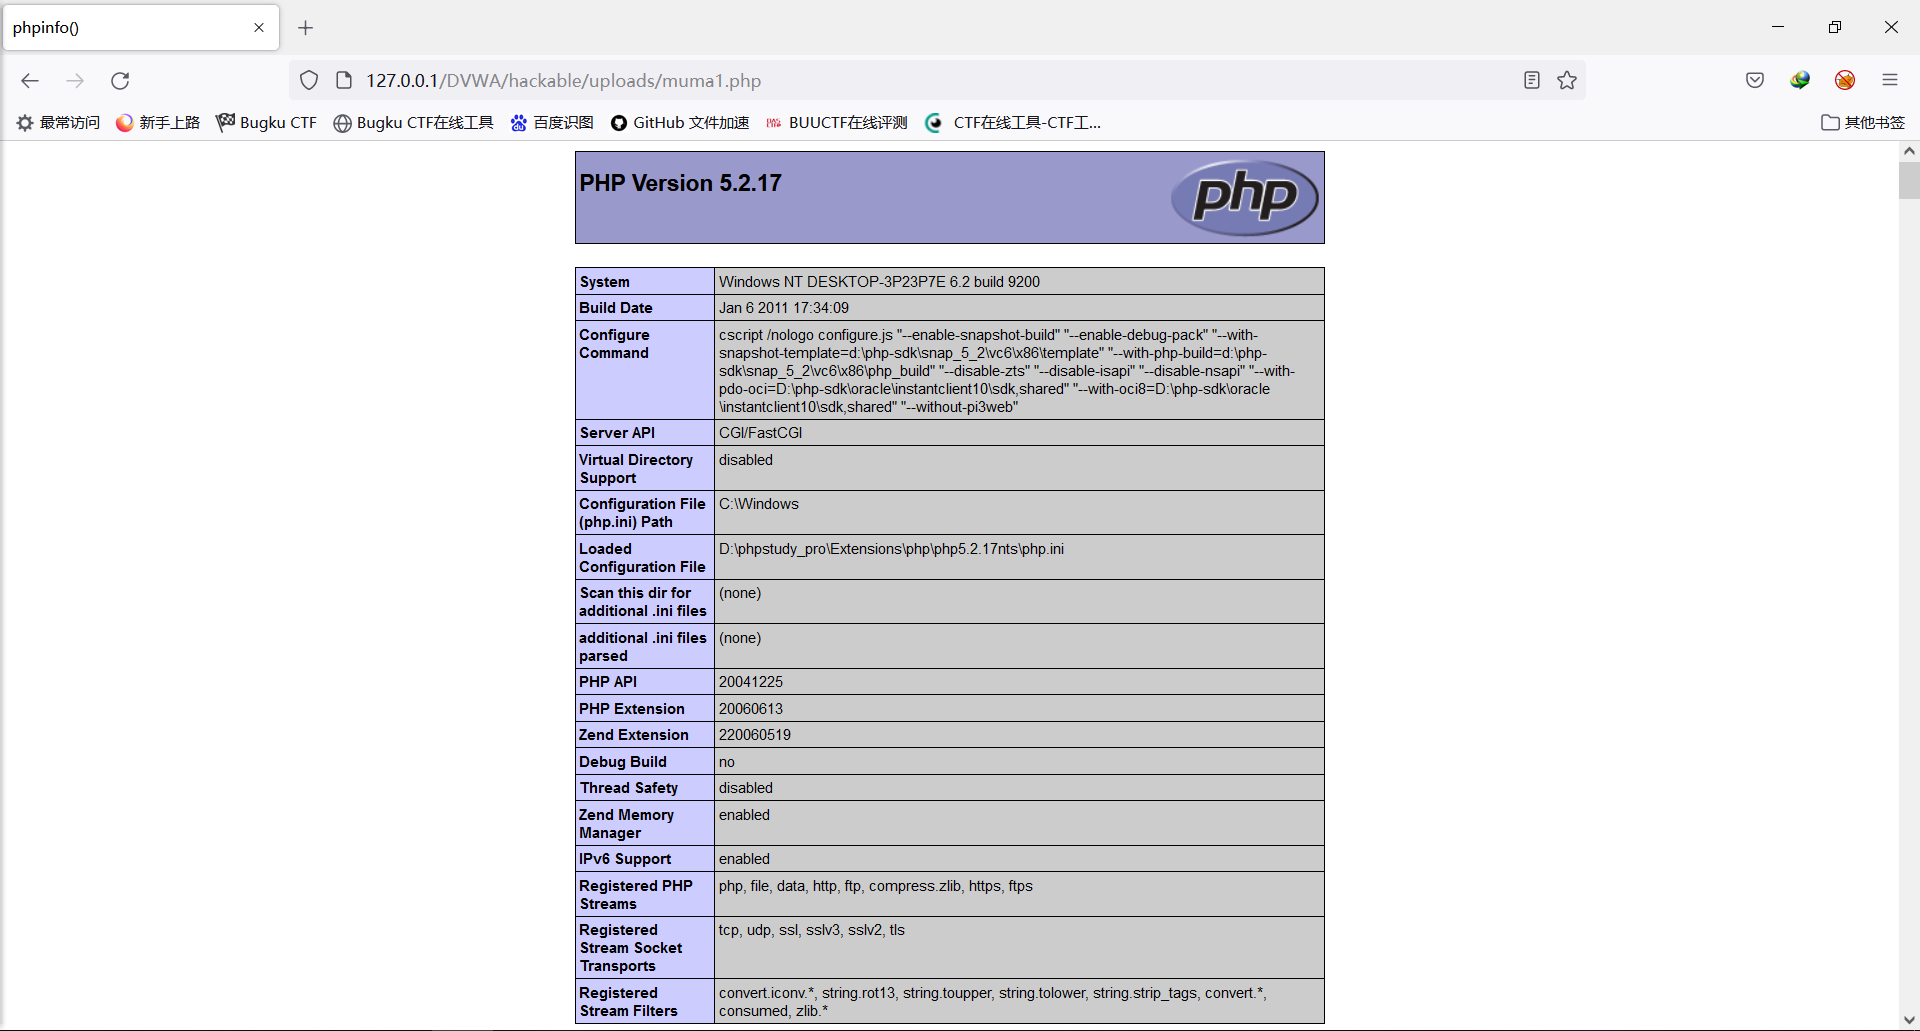The width and height of the screenshot is (1920, 1031).
Task: Select the phpinfo() tab
Action: point(140,28)
